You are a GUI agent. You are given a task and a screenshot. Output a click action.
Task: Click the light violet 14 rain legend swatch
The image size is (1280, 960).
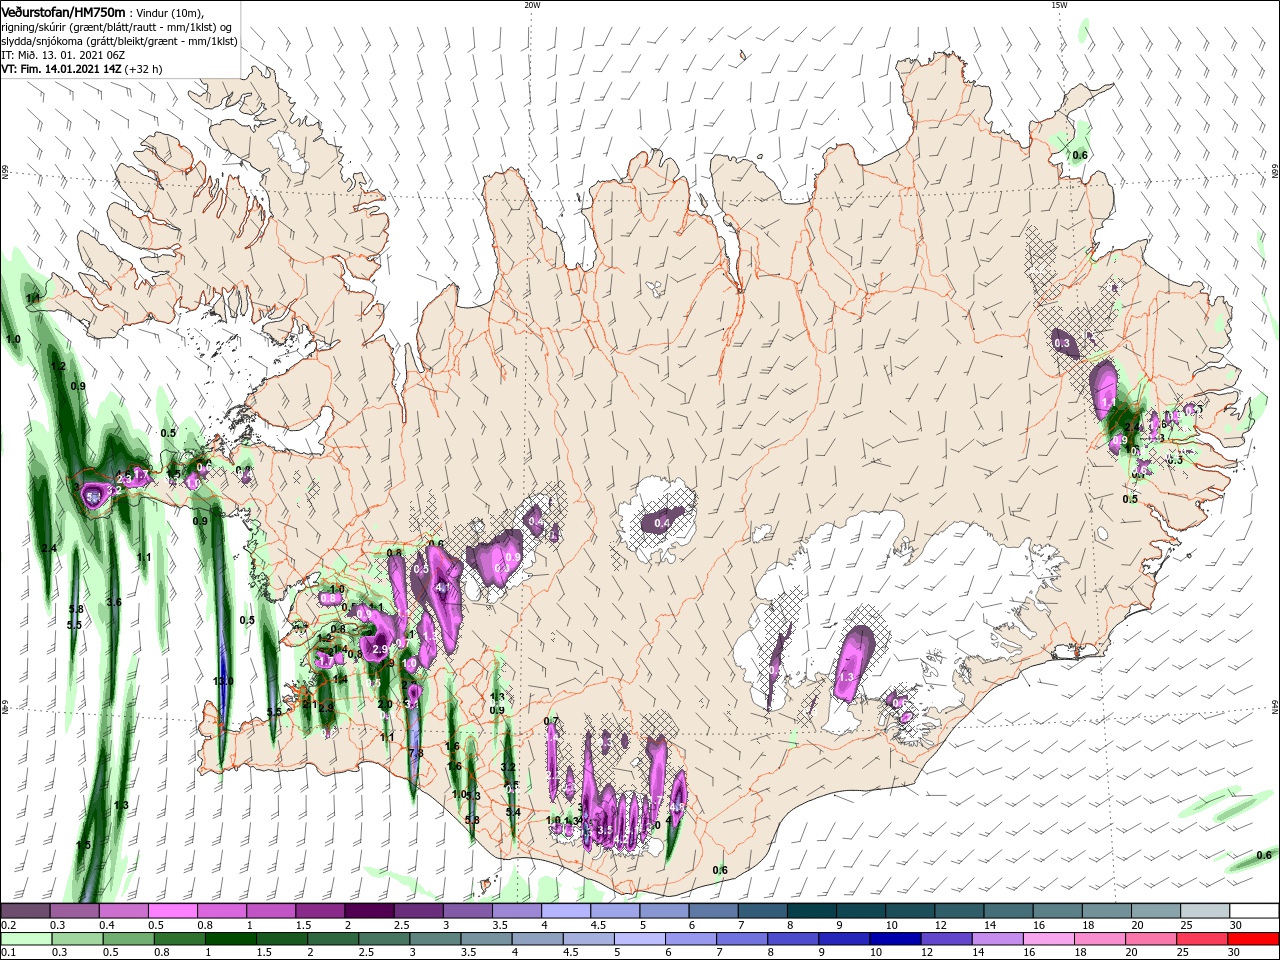[x=997, y=939]
